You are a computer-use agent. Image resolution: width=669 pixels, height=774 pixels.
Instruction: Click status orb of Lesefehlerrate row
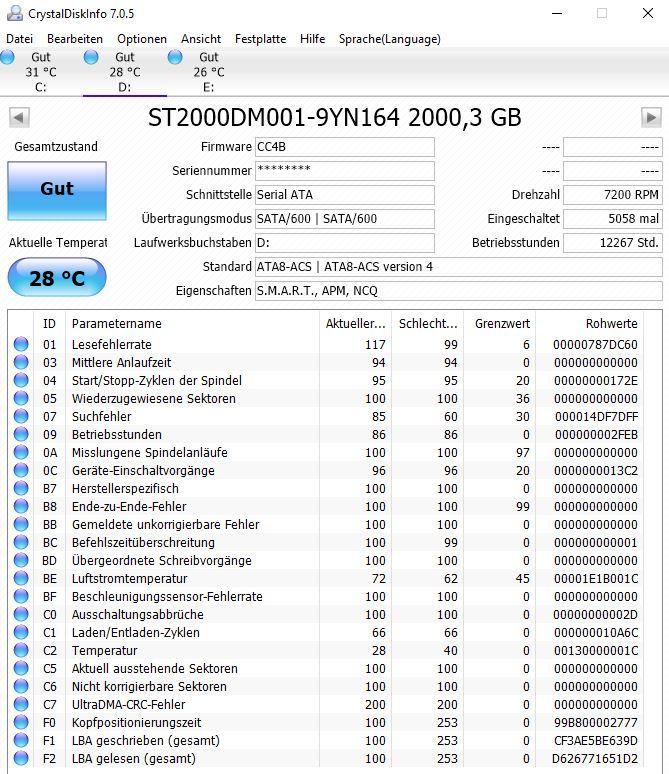click(21, 344)
